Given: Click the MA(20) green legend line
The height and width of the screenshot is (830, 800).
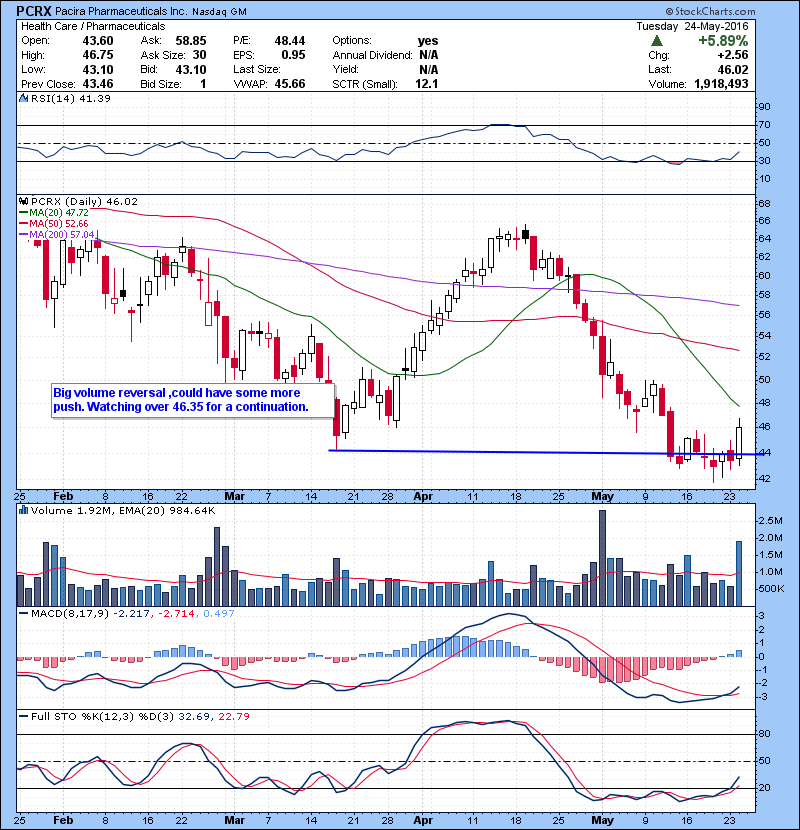Looking at the screenshot, I should point(23,213).
